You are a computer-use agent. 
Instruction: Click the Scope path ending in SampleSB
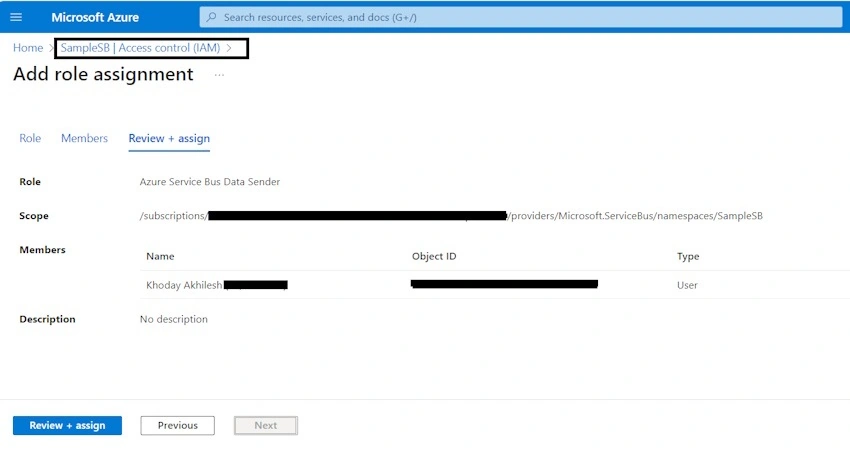click(x=451, y=216)
